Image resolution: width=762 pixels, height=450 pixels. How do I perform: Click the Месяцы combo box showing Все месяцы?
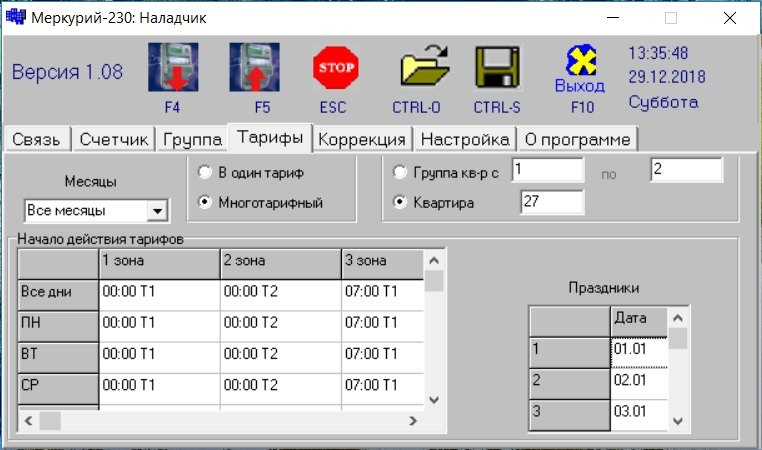[96, 211]
